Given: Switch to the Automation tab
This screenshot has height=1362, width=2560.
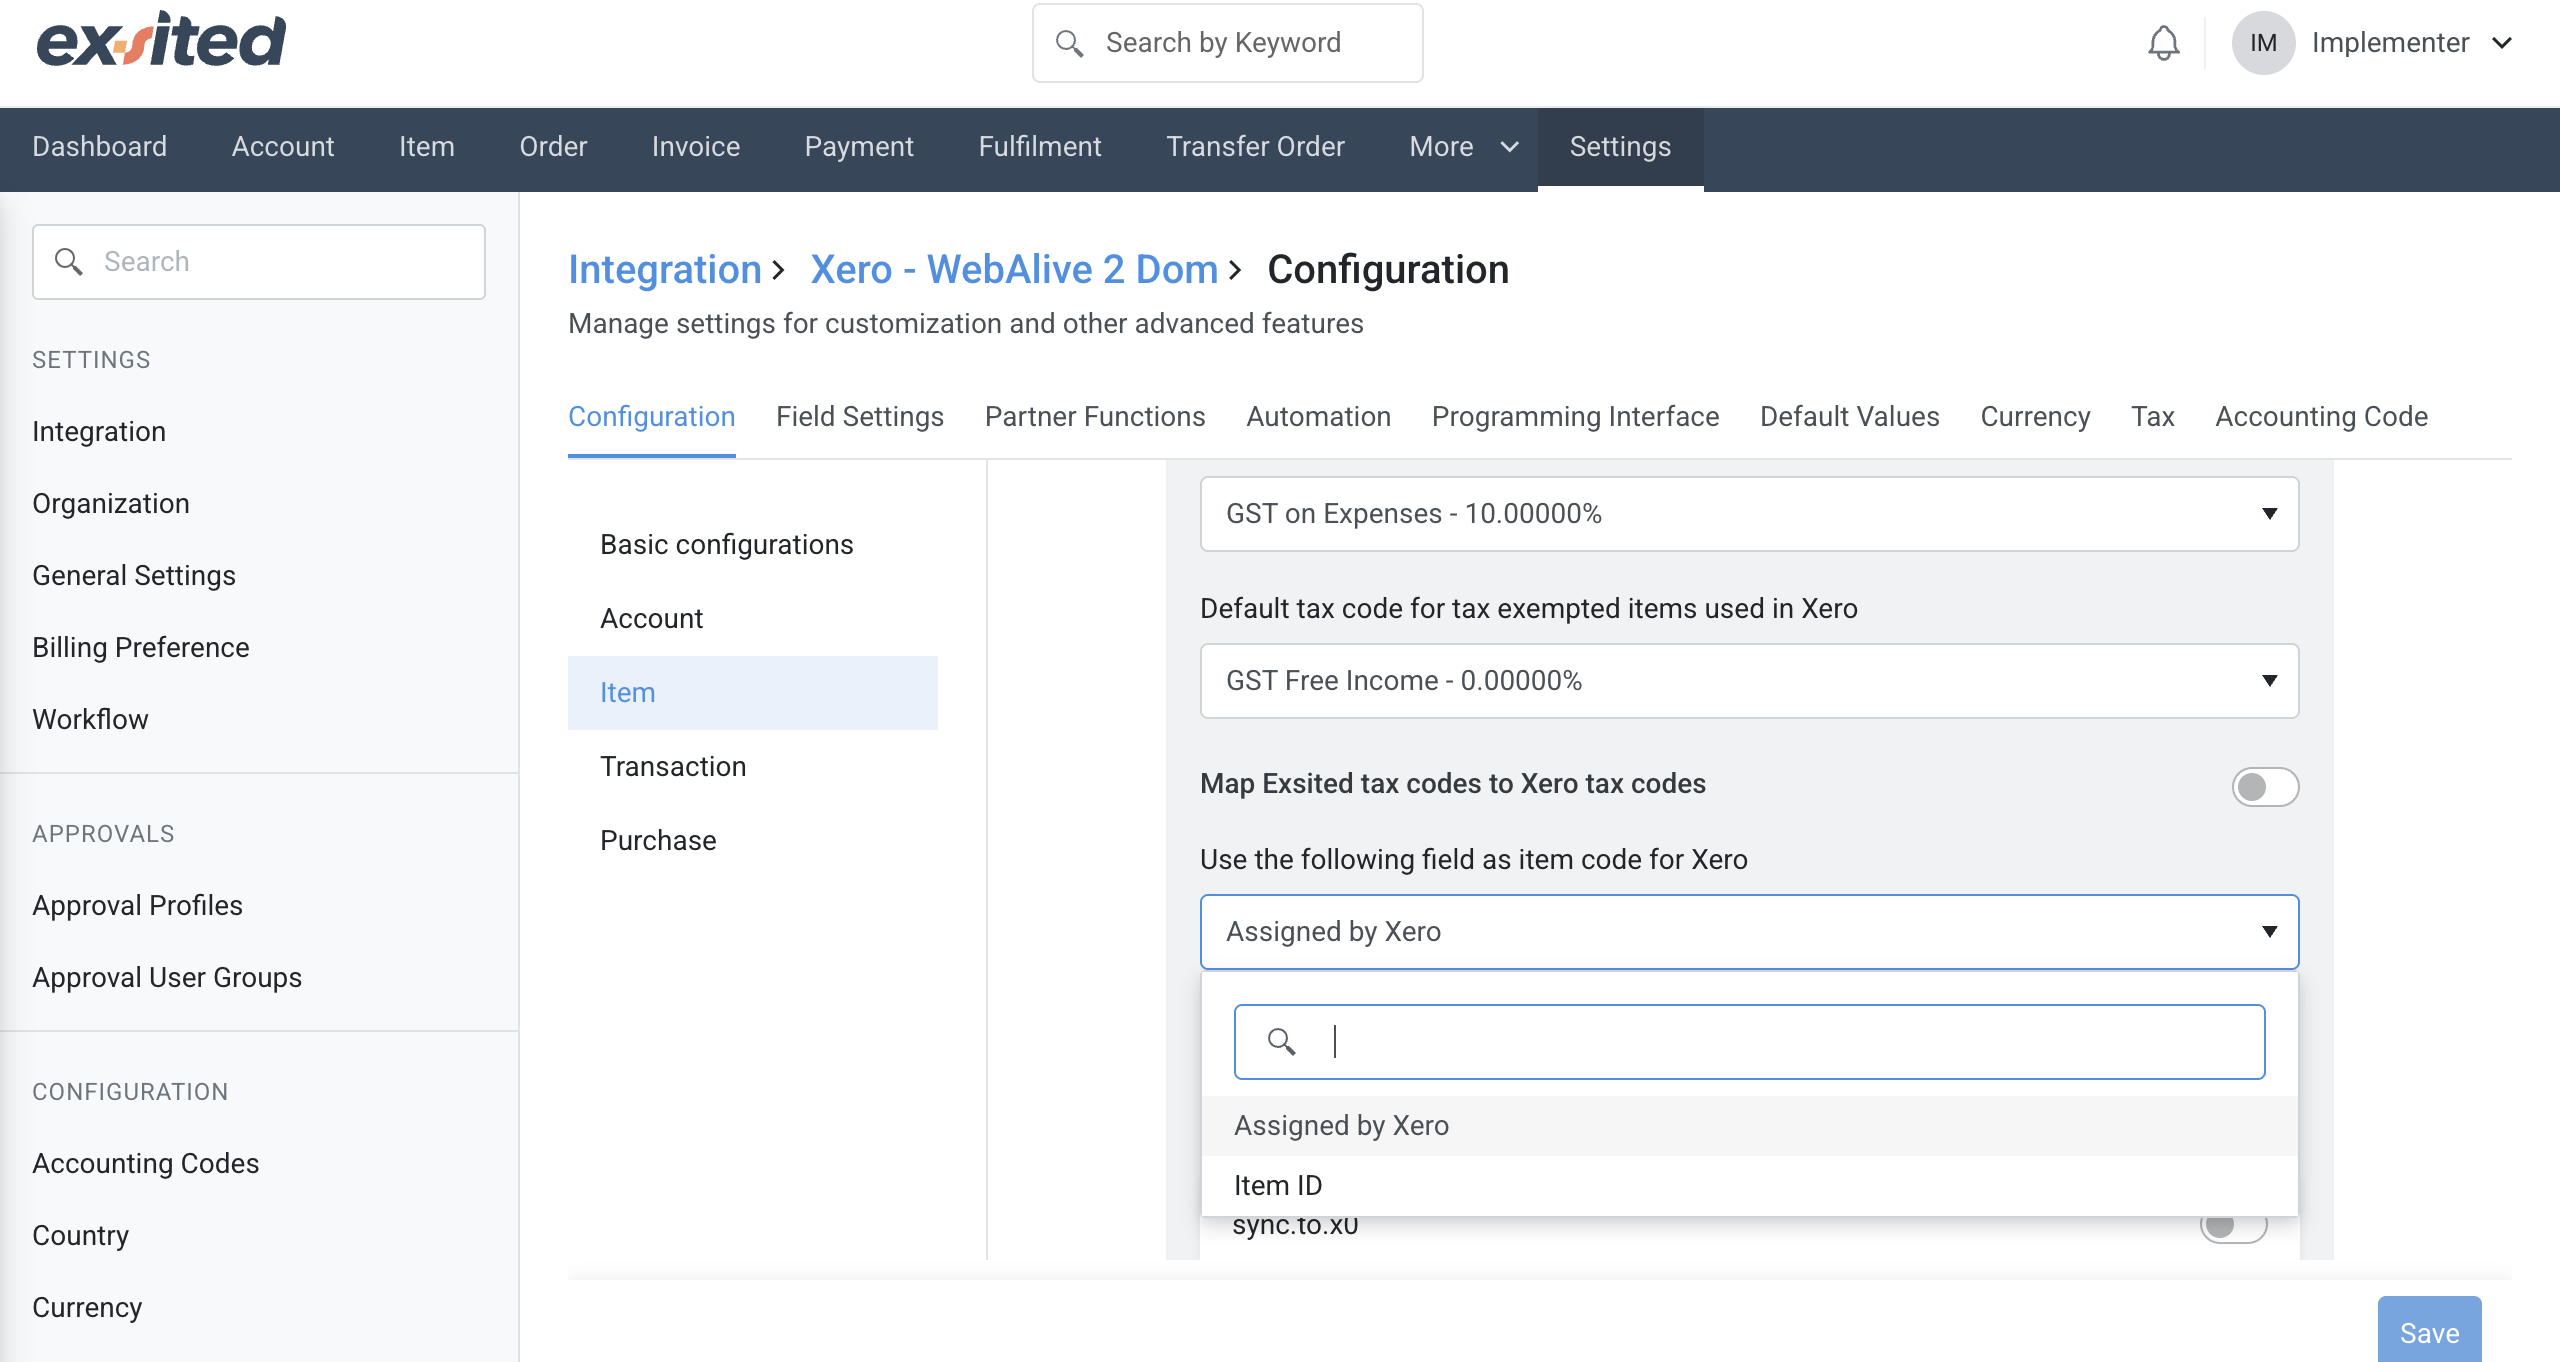Looking at the screenshot, I should pyautogui.click(x=1318, y=417).
